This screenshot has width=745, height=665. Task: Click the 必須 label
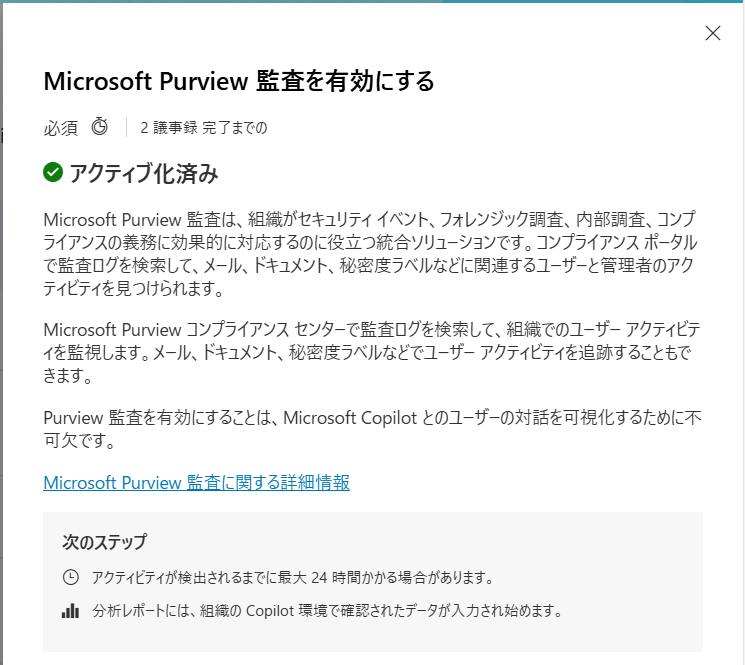point(60,128)
